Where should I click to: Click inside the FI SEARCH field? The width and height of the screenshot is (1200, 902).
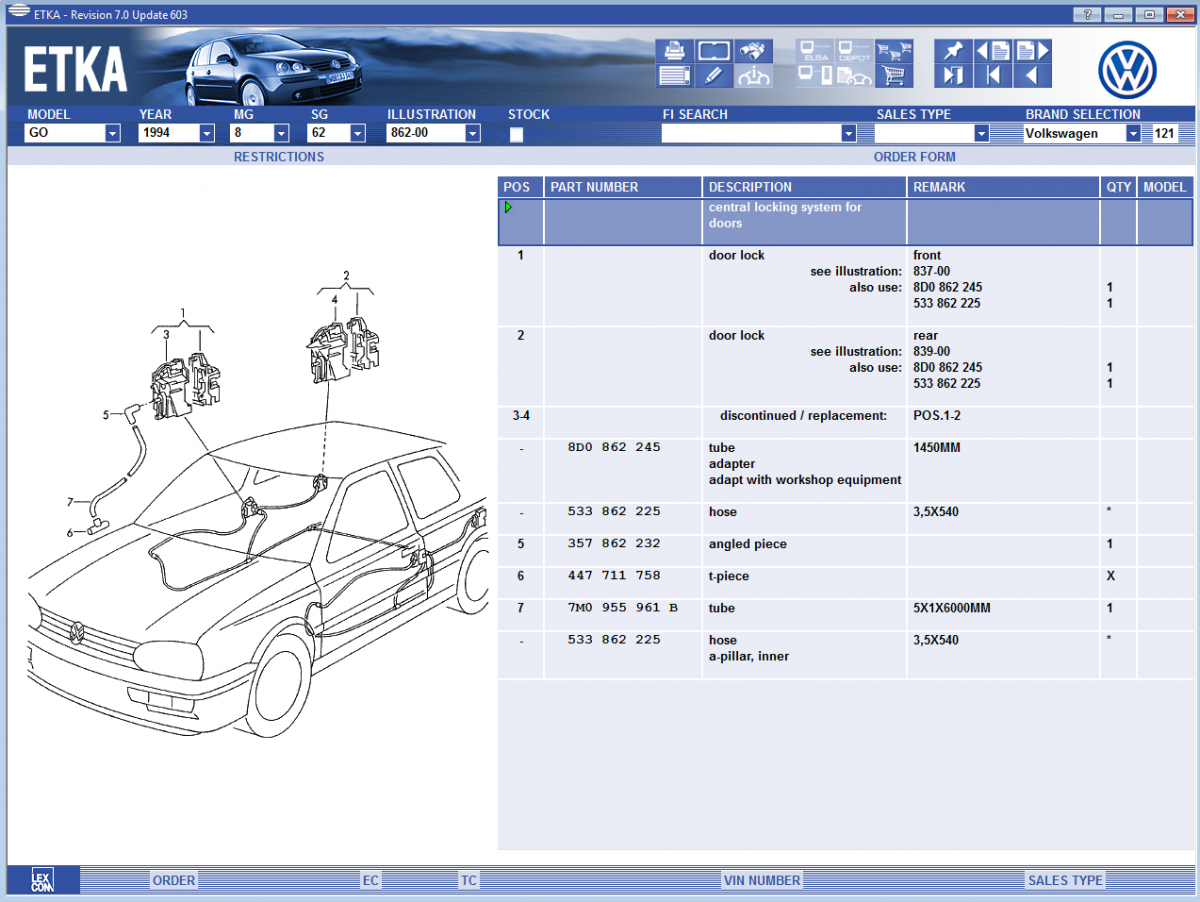tap(750, 133)
